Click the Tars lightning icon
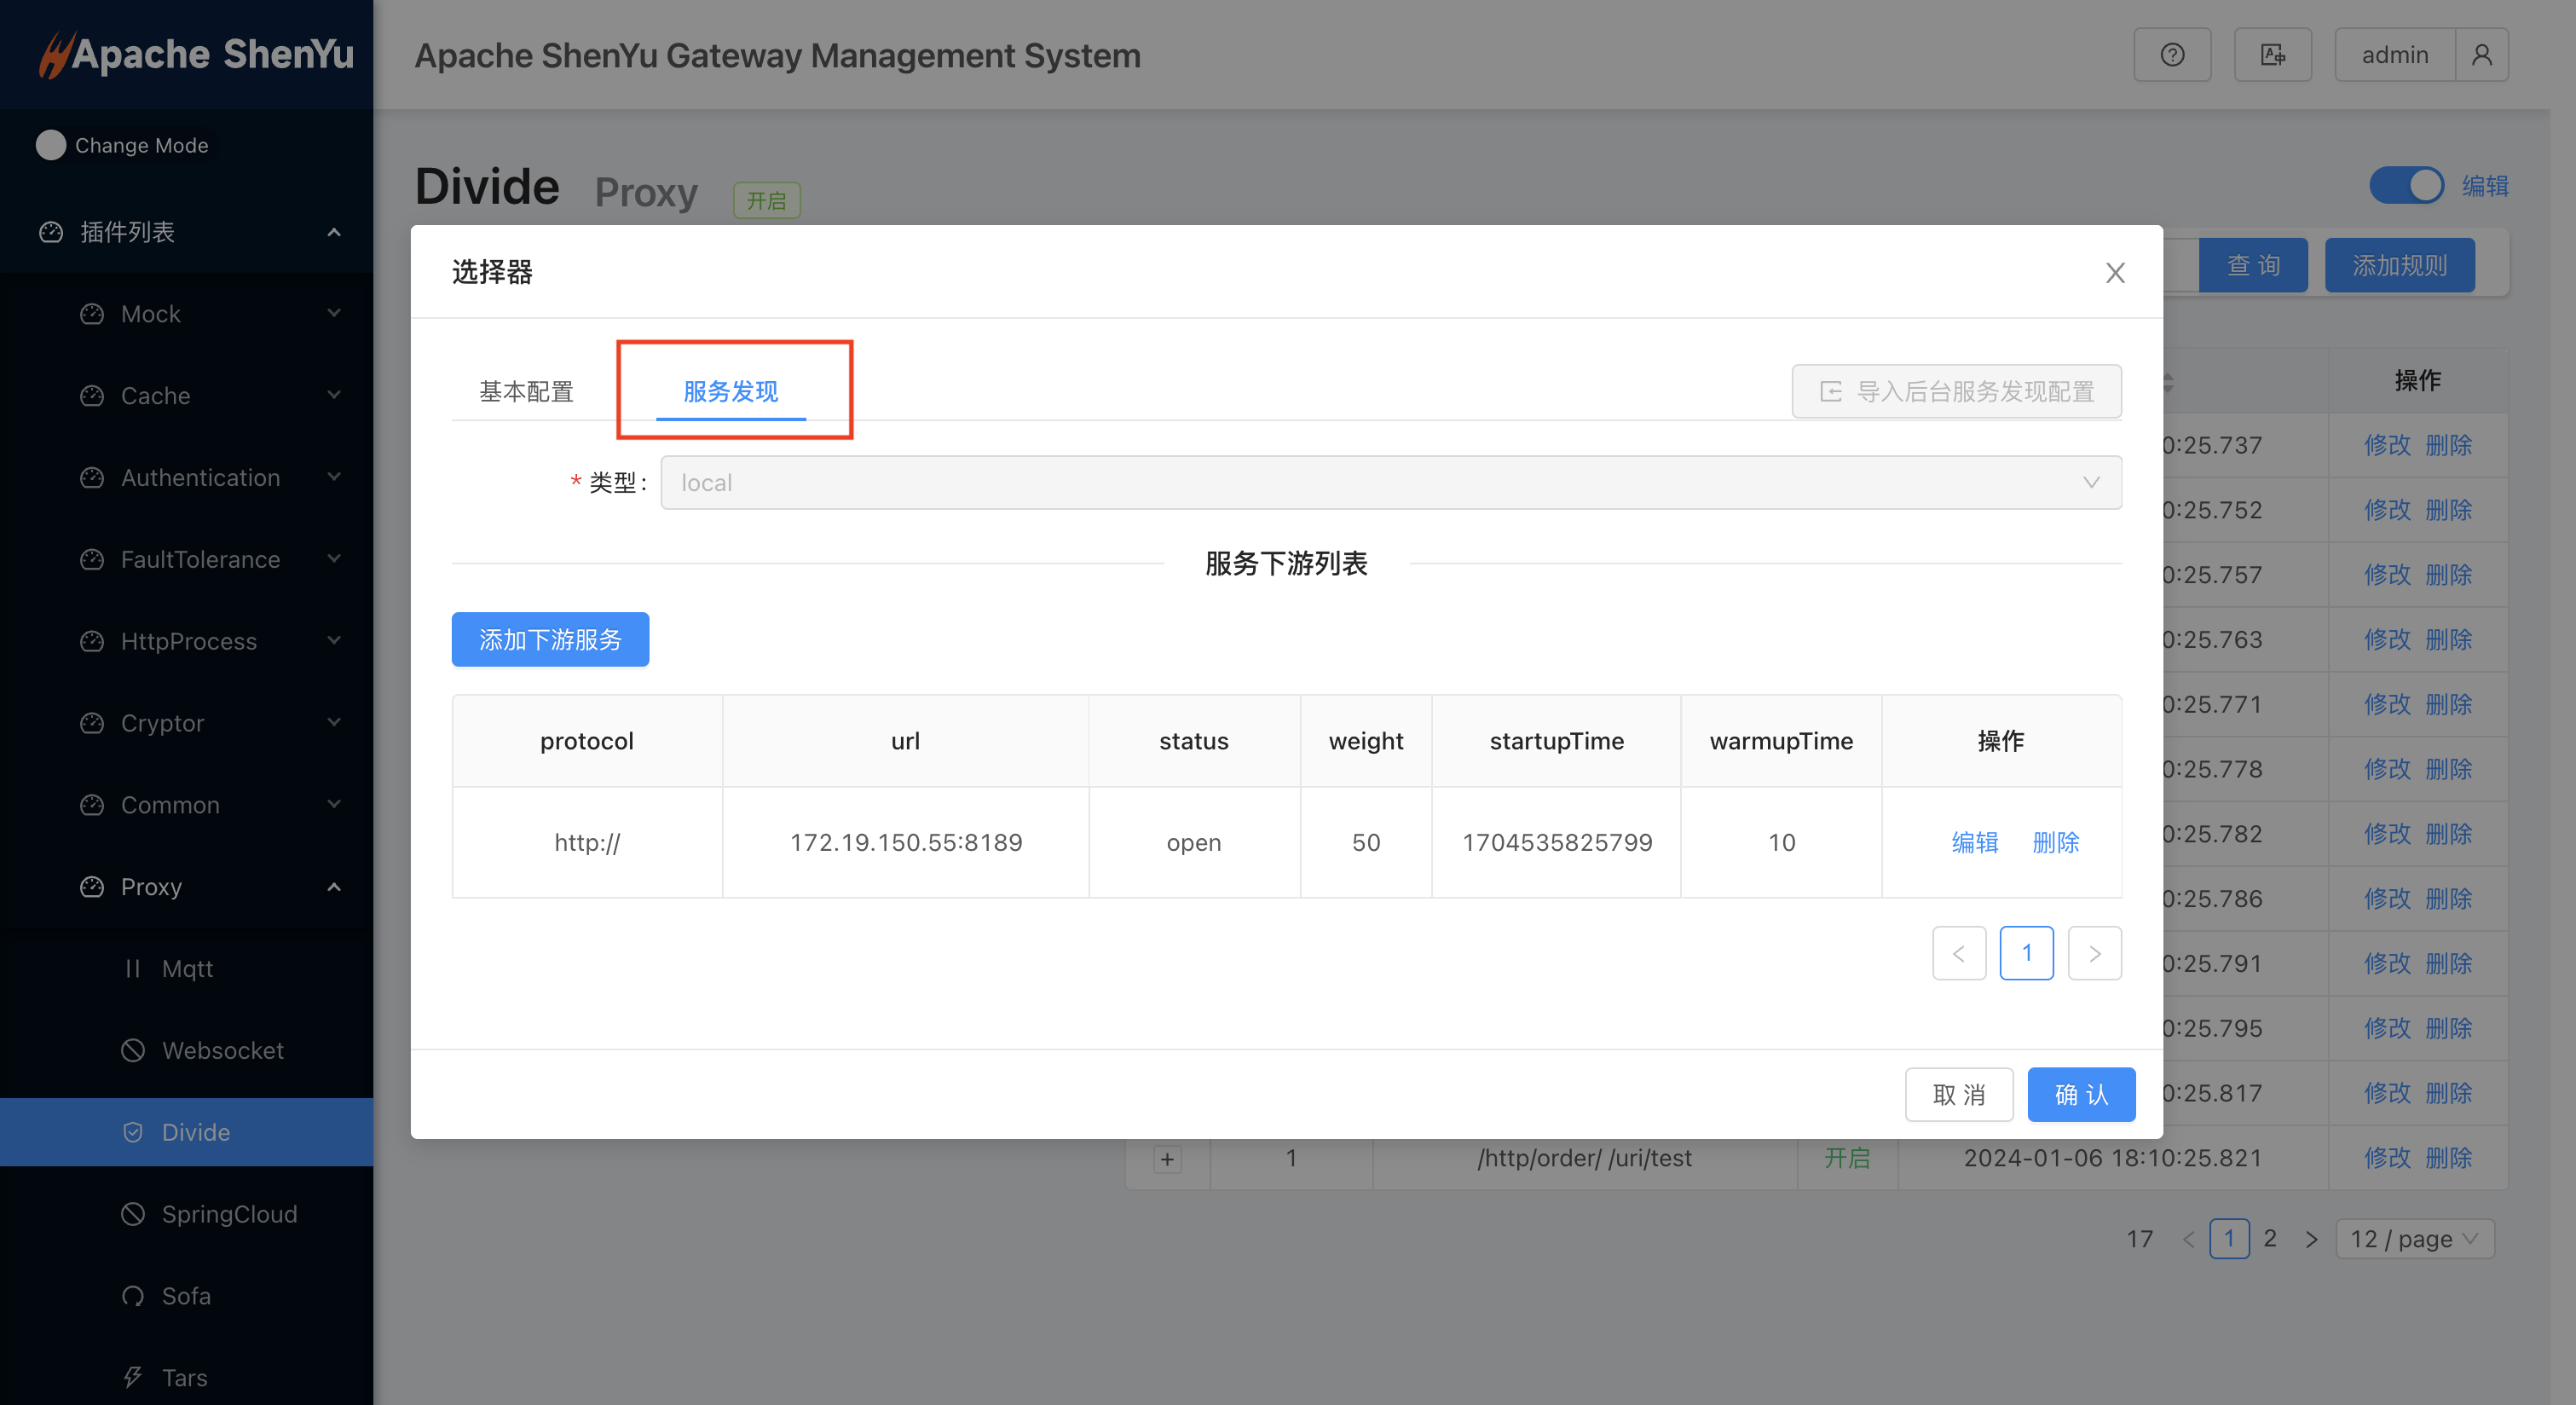The width and height of the screenshot is (2576, 1405). (x=133, y=1377)
